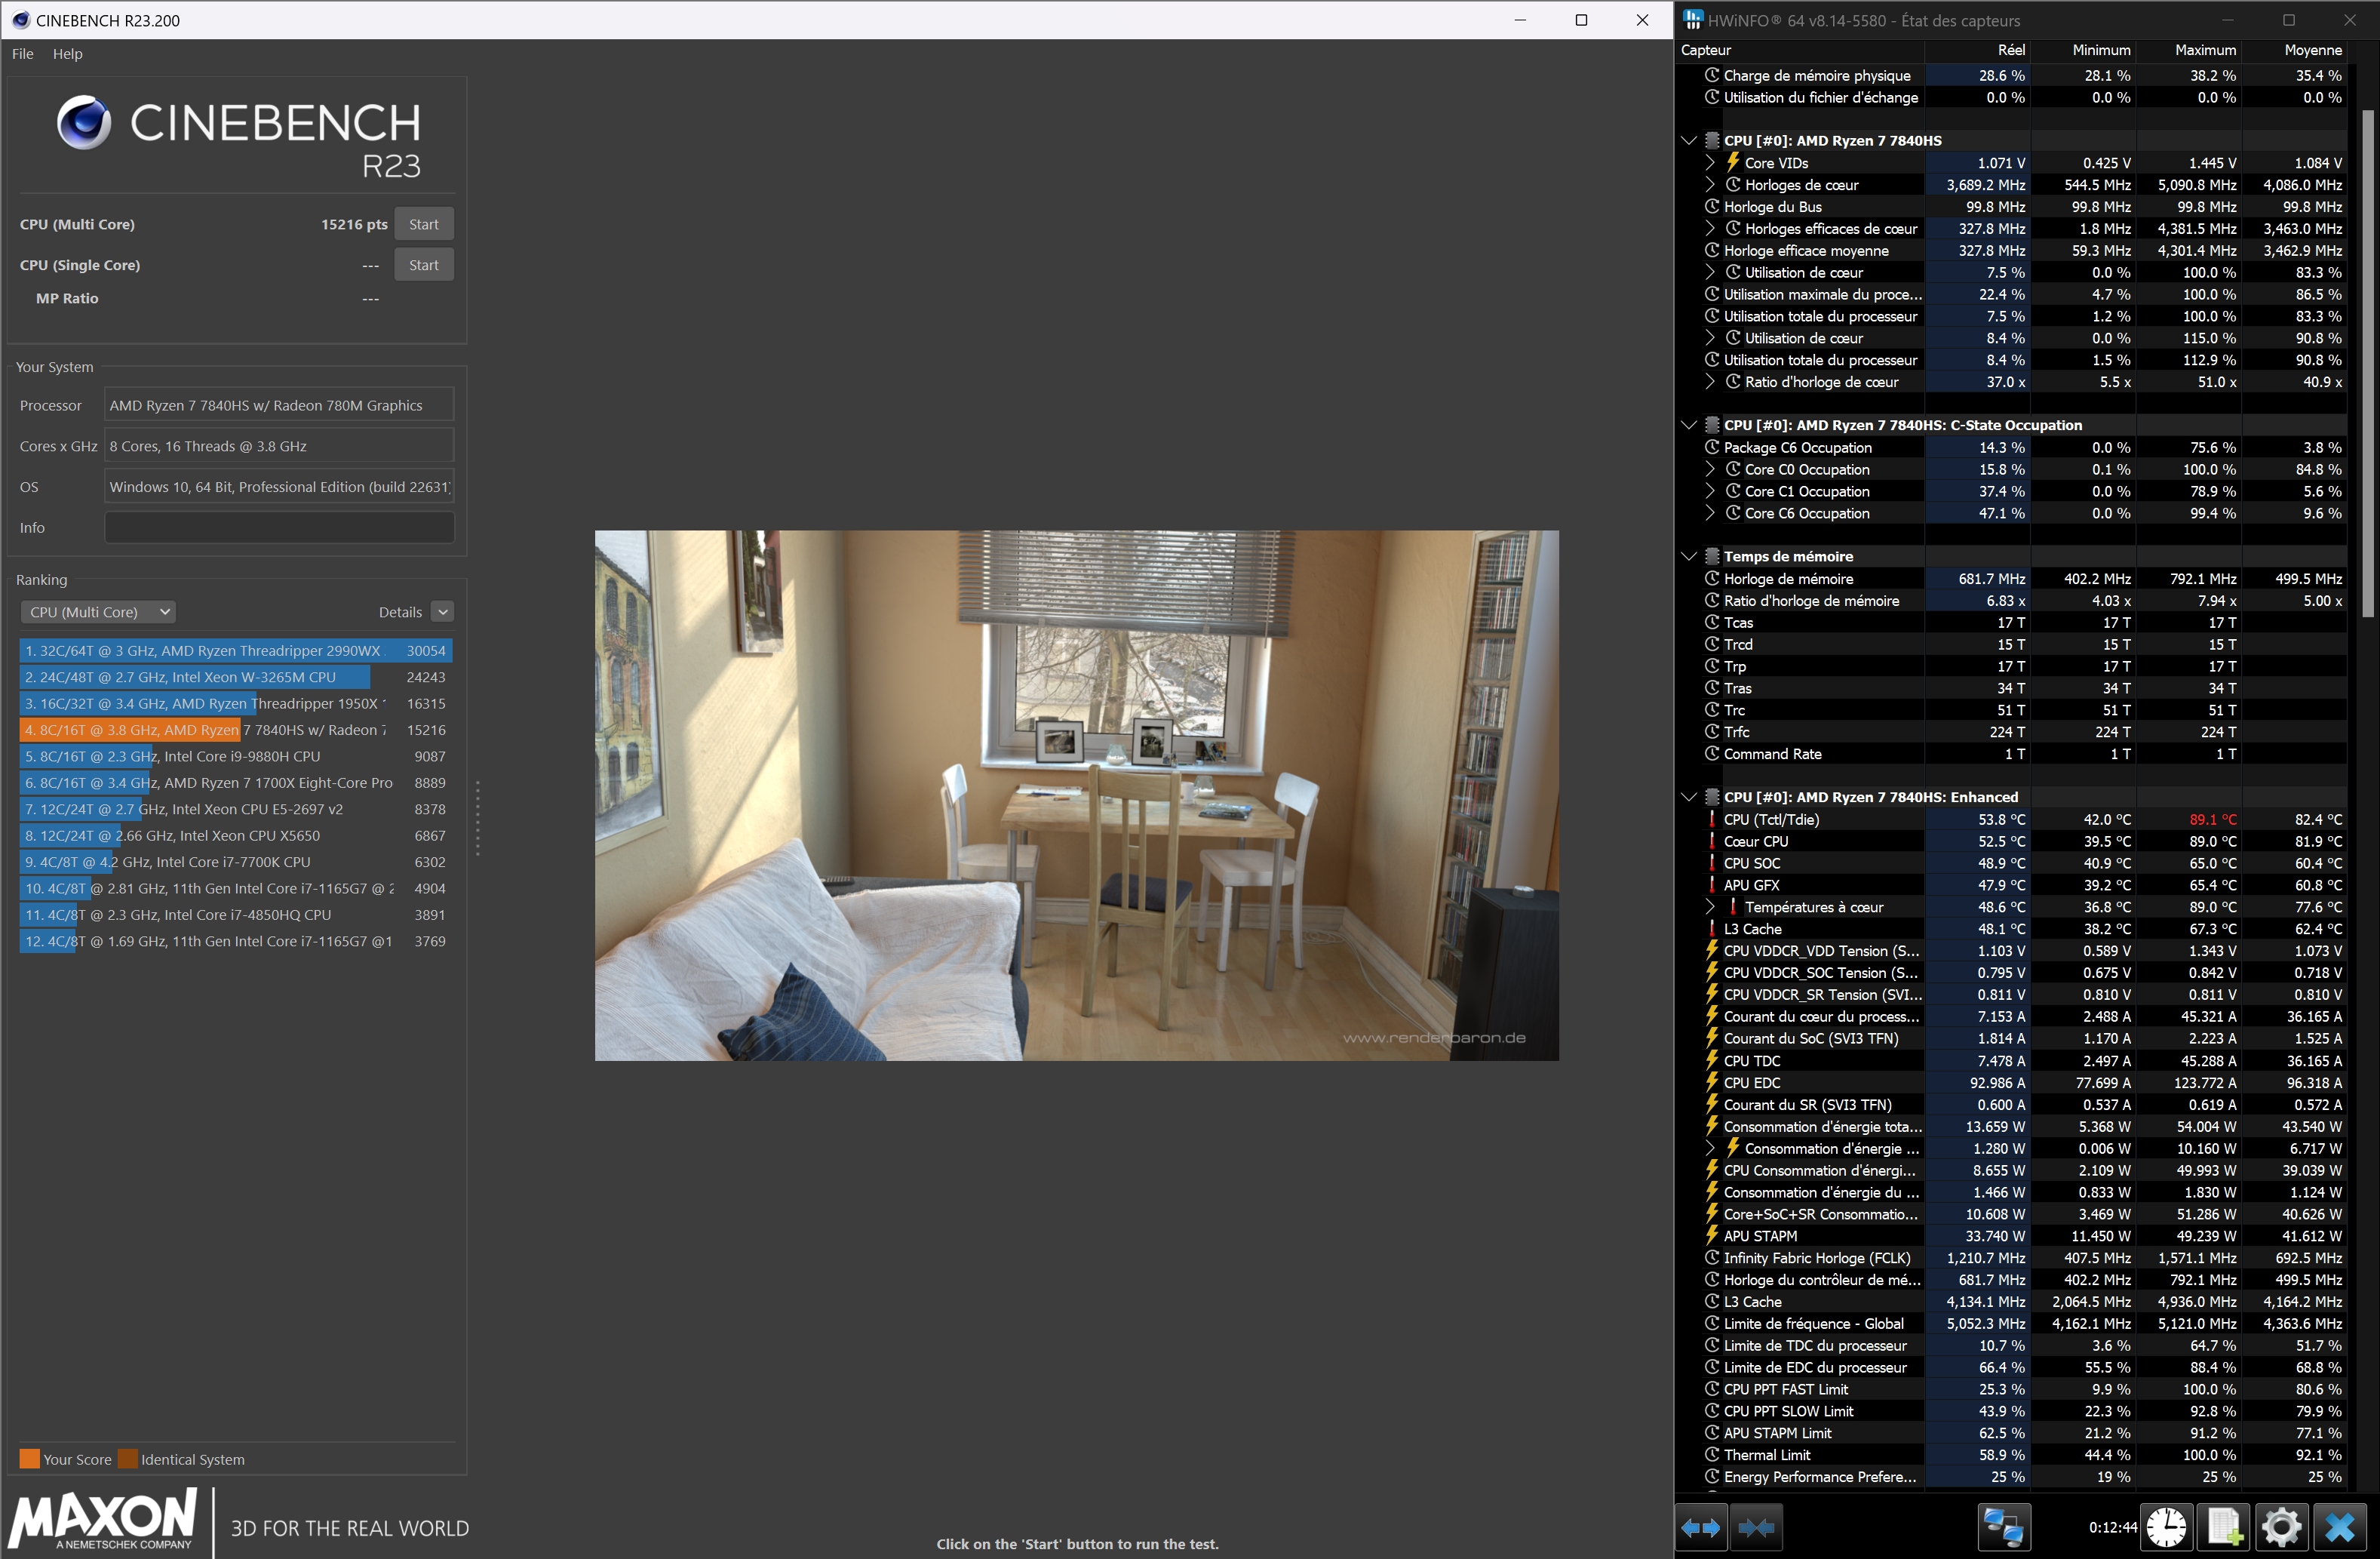Image resolution: width=2380 pixels, height=1559 pixels.
Task: Collapse the CPU [#0] AMD Ryzen 7 7840HS group
Action: (1689, 141)
